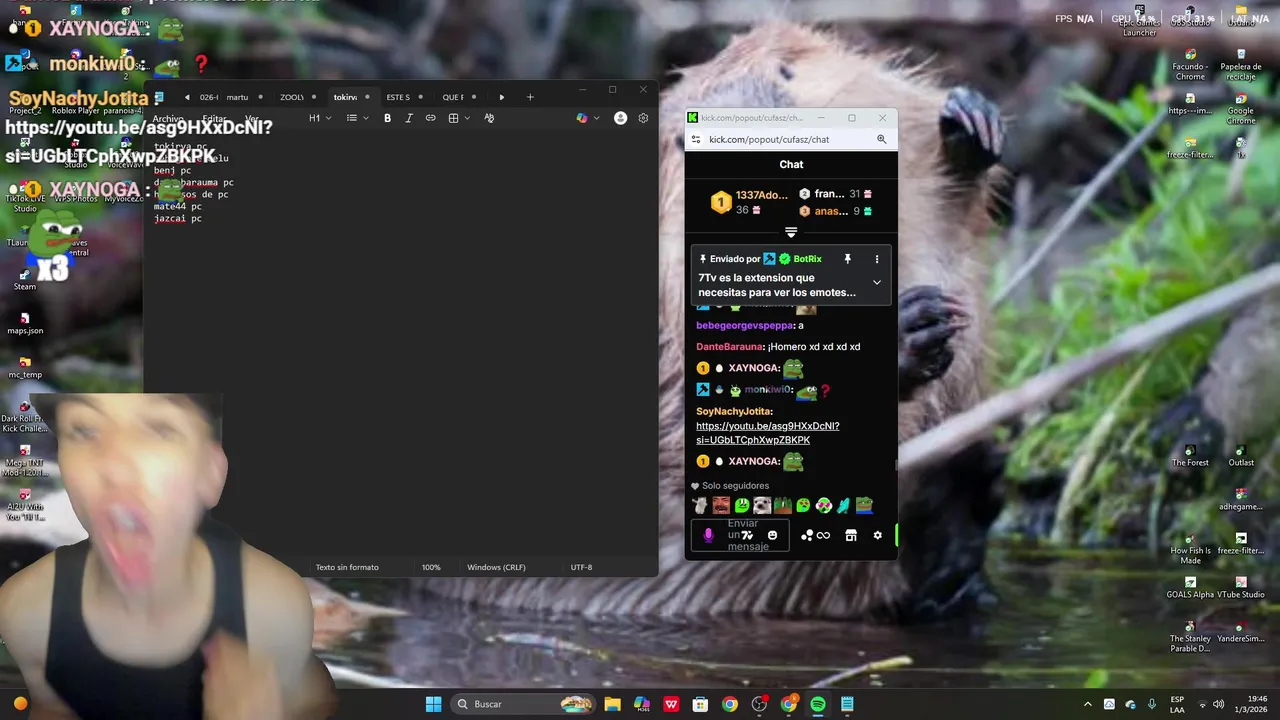Image resolution: width=1280 pixels, height=720 pixels.
Task: Expand the leaderboard chevron under top gifters
Action: coord(791,232)
